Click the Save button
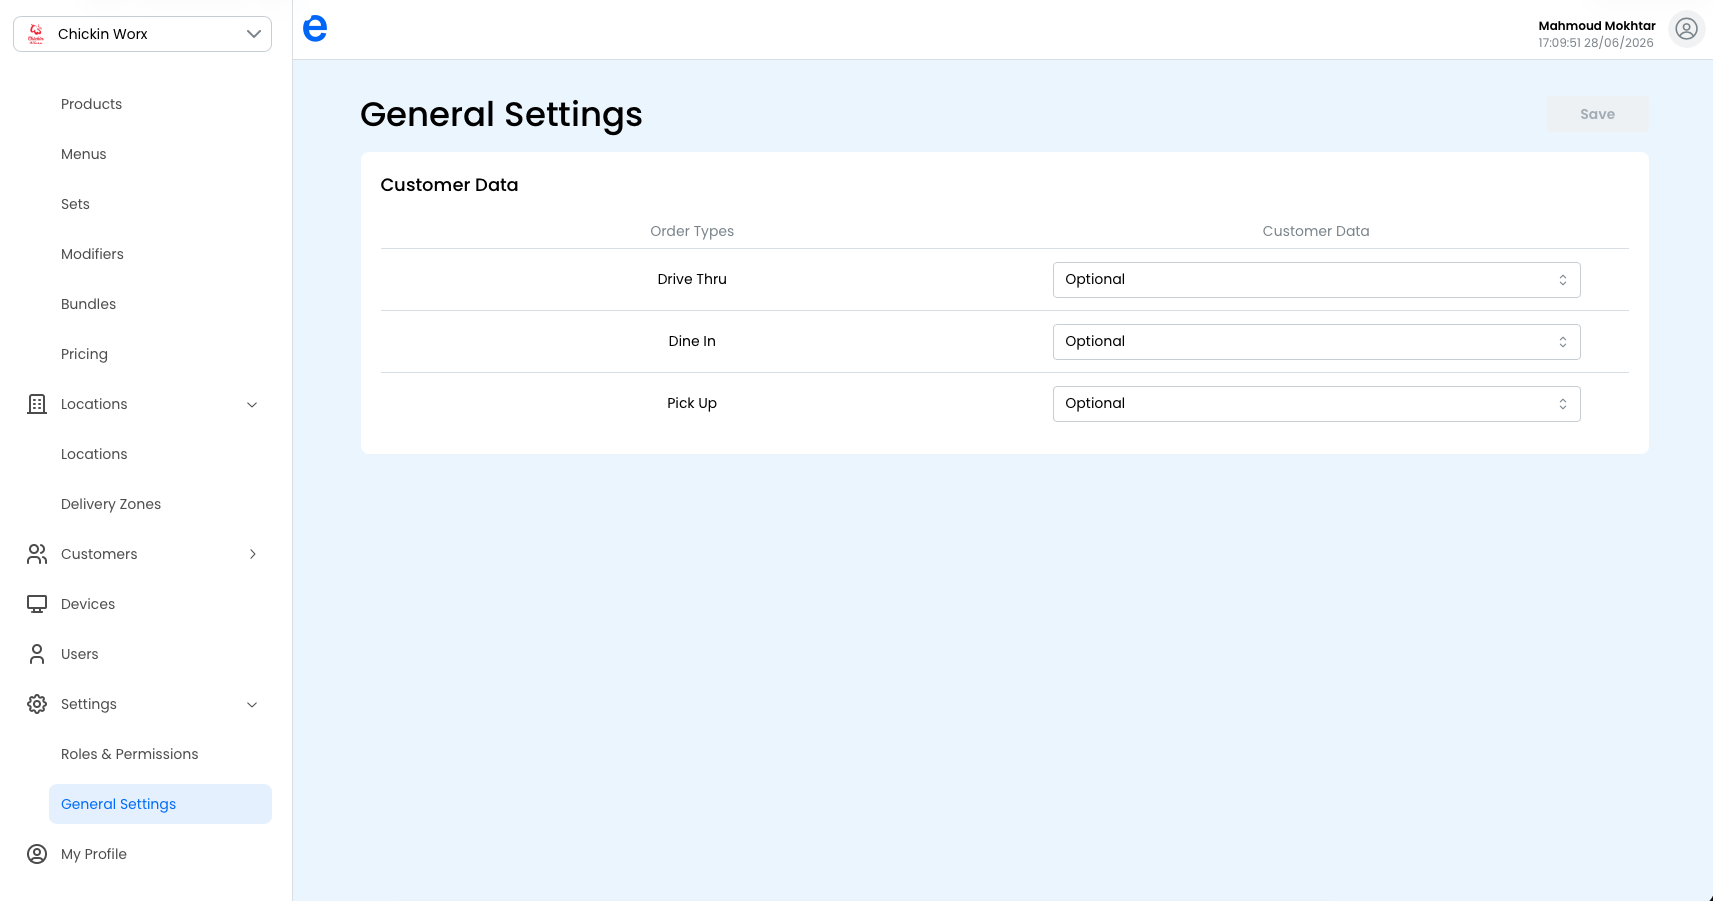The width and height of the screenshot is (1713, 901). click(x=1597, y=114)
